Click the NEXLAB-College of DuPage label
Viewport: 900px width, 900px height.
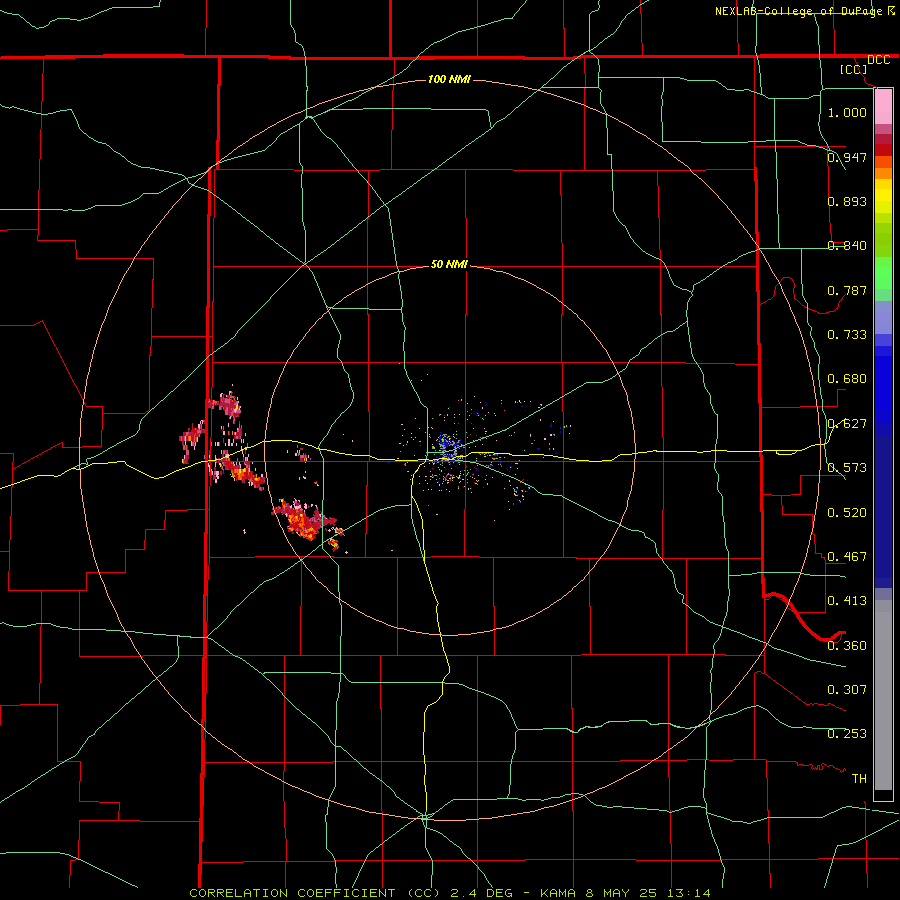pos(798,11)
